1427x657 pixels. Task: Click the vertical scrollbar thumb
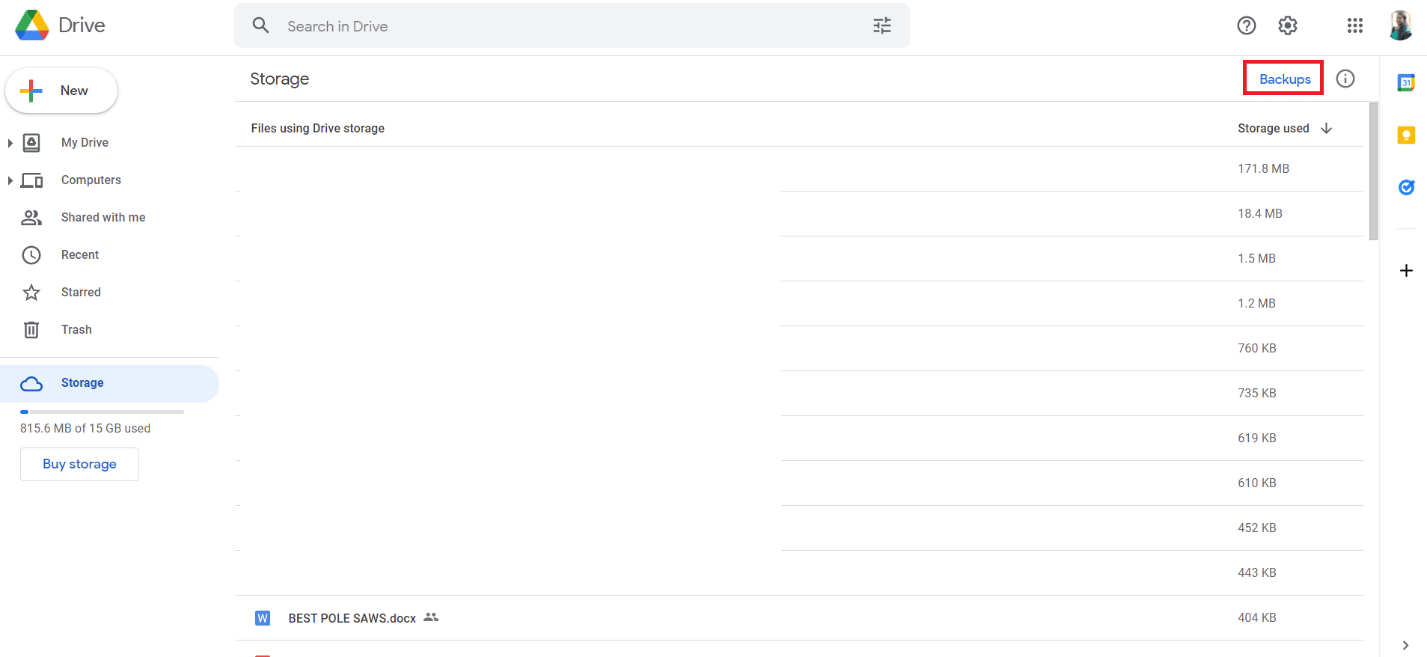1373,171
